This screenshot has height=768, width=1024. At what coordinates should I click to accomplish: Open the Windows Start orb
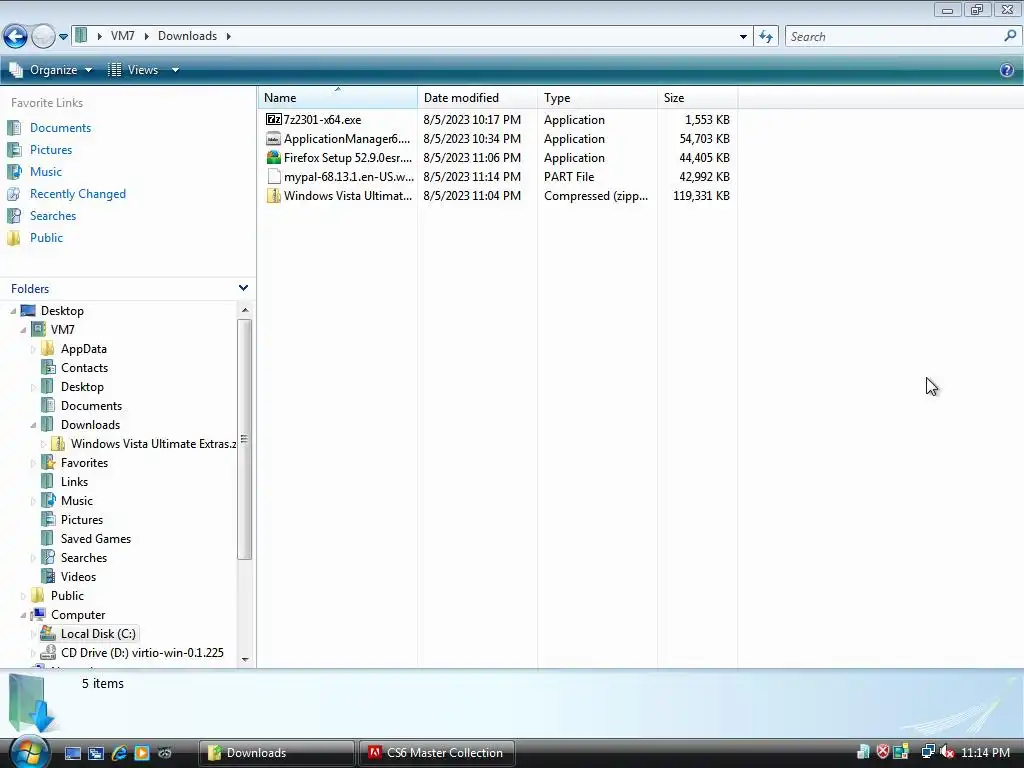click(29, 752)
